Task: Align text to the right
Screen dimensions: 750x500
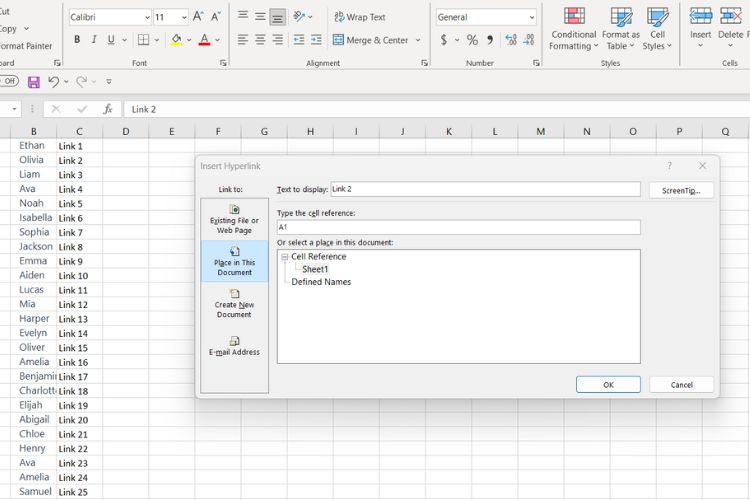Action: tap(277, 40)
